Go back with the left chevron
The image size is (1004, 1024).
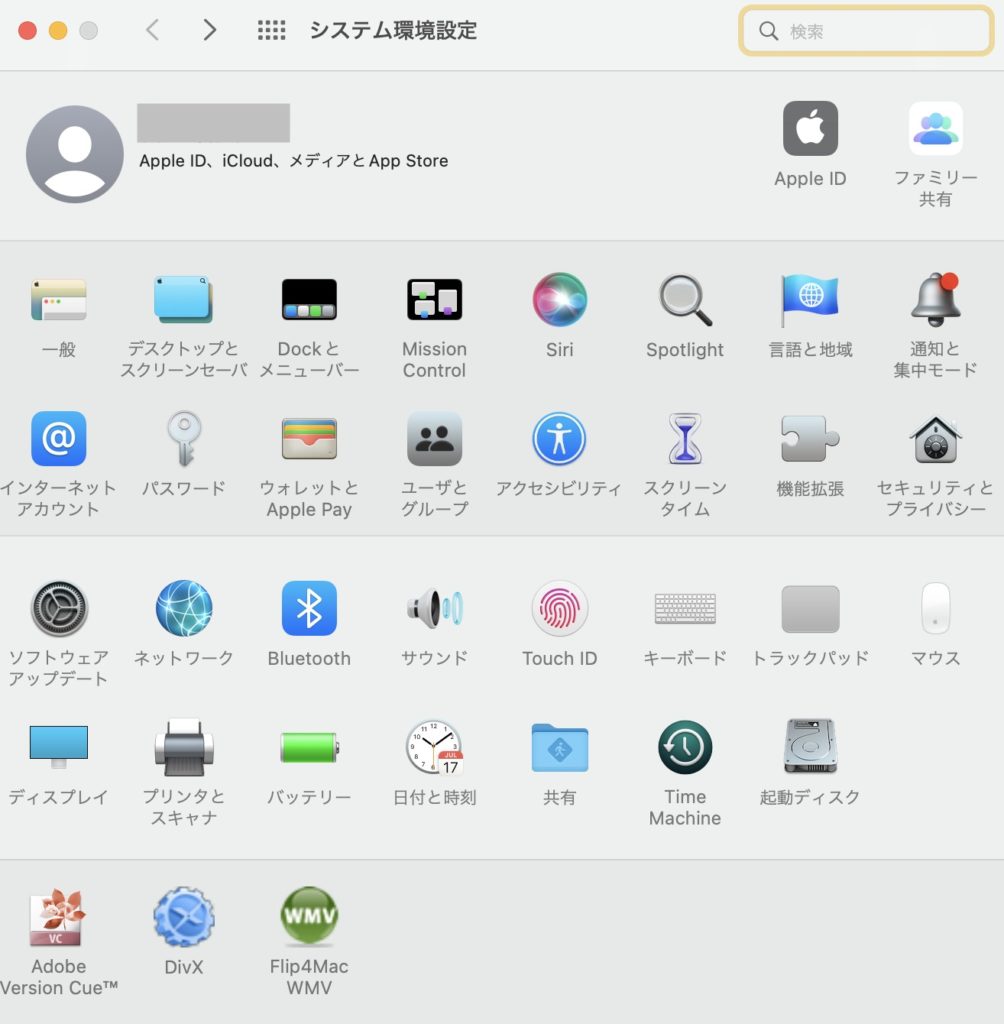click(x=152, y=30)
